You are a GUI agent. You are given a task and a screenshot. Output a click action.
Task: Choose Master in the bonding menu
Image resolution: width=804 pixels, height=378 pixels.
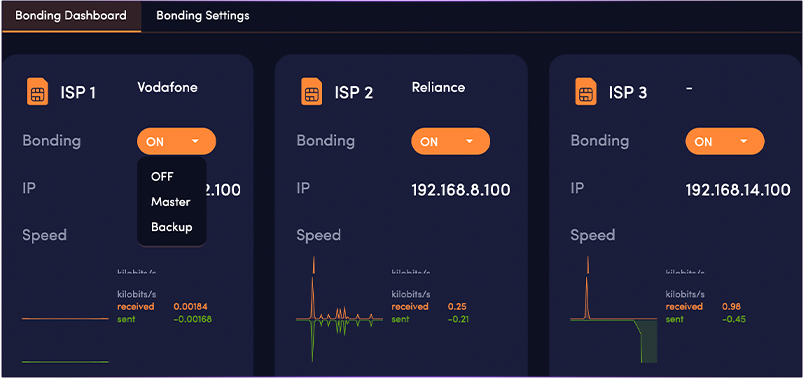pyautogui.click(x=171, y=202)
